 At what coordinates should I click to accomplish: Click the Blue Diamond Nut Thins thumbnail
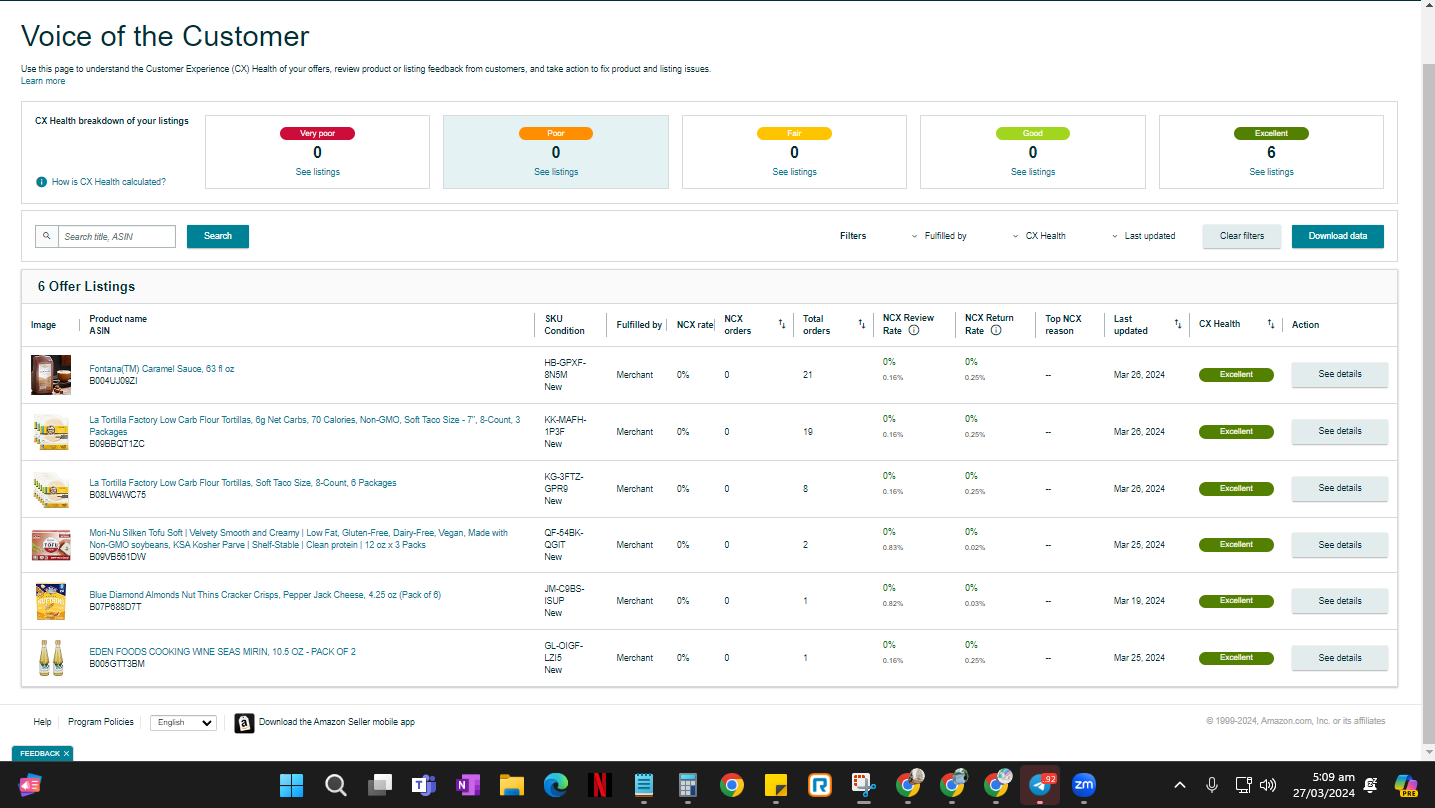(x=51, y=601)
